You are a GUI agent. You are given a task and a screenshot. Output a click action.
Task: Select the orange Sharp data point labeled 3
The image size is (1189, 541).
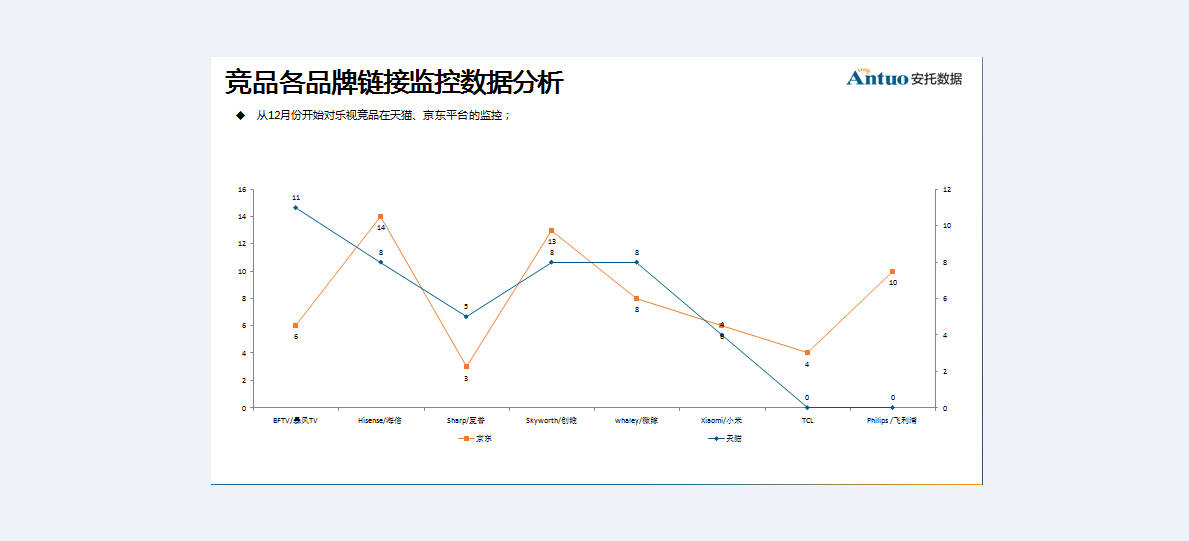pyautogui.click(x=466, y=367)
